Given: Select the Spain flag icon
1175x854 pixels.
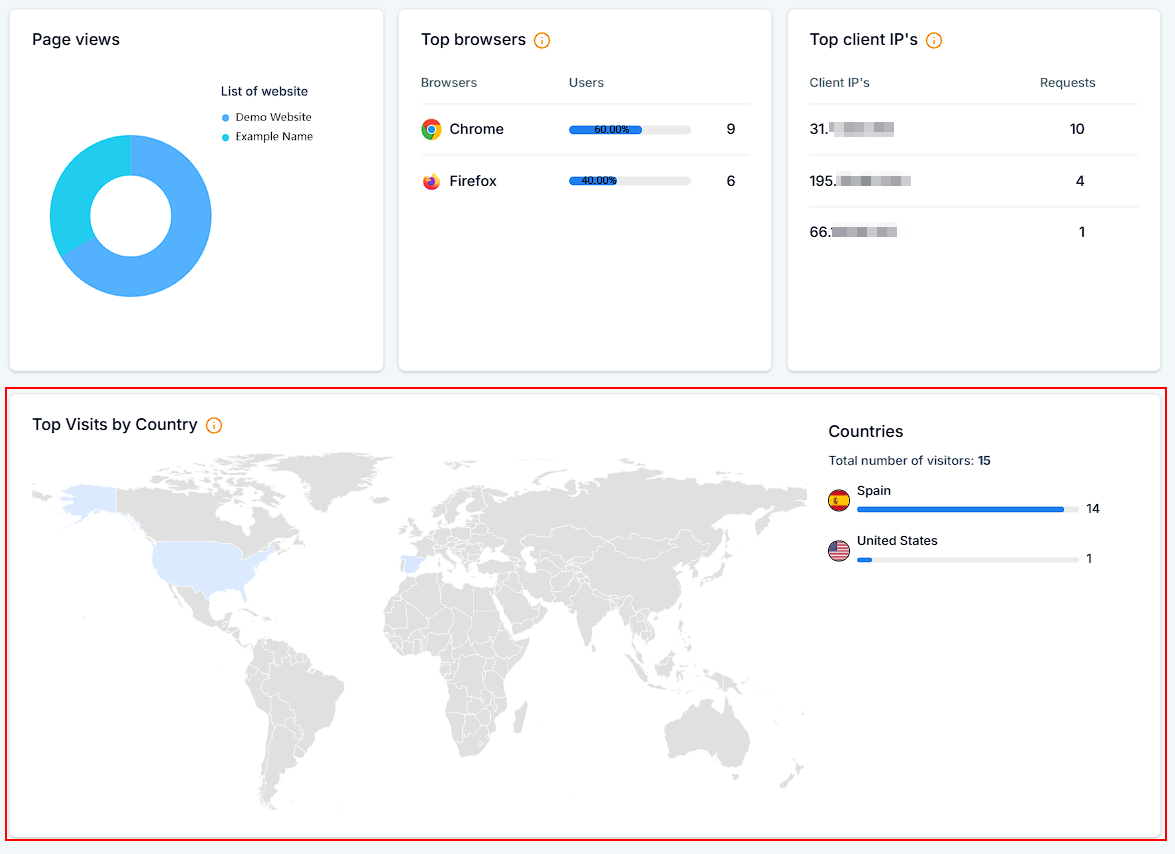Looking at the screenshot, I should [839, 500].
